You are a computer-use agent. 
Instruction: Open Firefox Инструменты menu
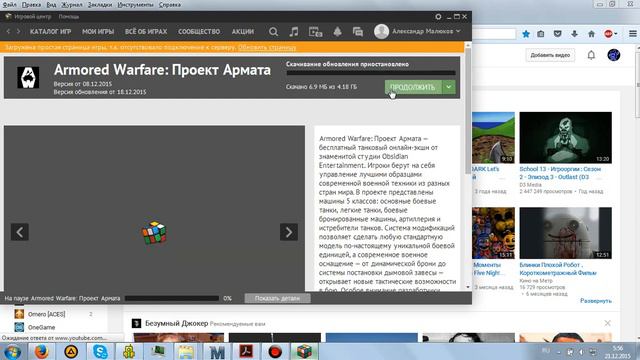point(136,5)
